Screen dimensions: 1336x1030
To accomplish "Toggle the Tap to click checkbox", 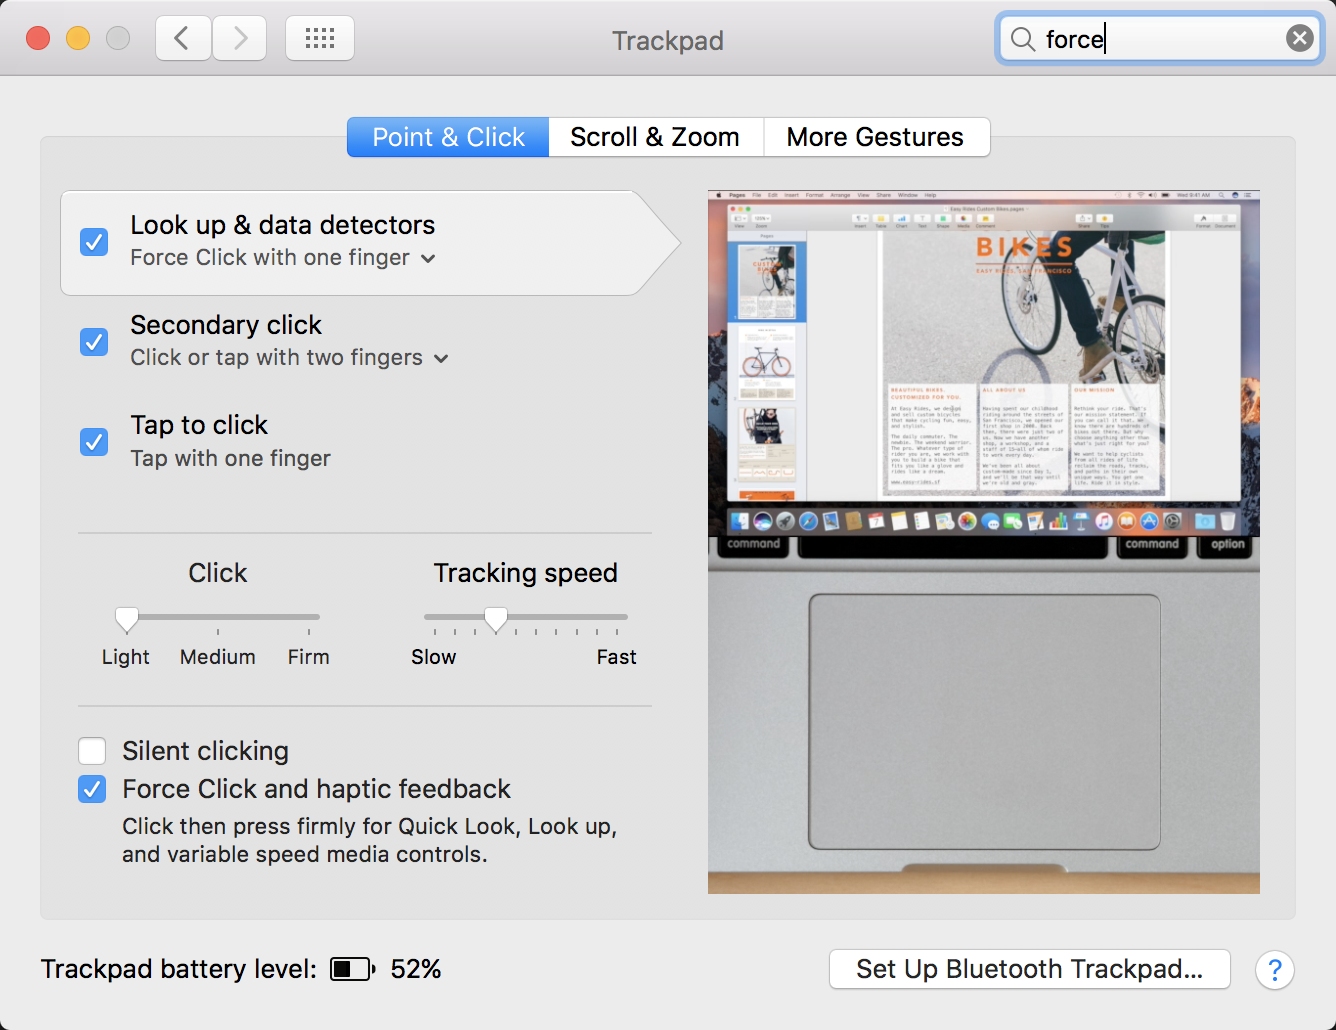I will 94,441.
